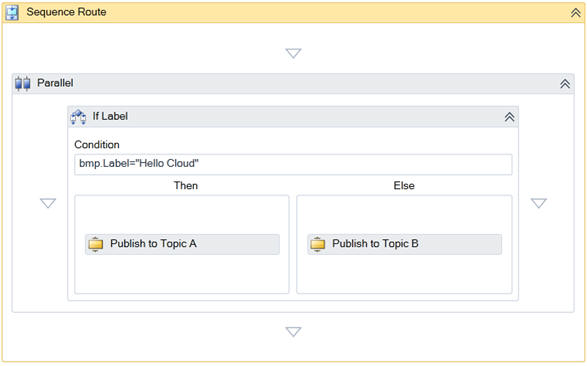Screen dimensions: 587x366
Task: Select the Publish to Topic B icon
Action: tap(317, 244)
